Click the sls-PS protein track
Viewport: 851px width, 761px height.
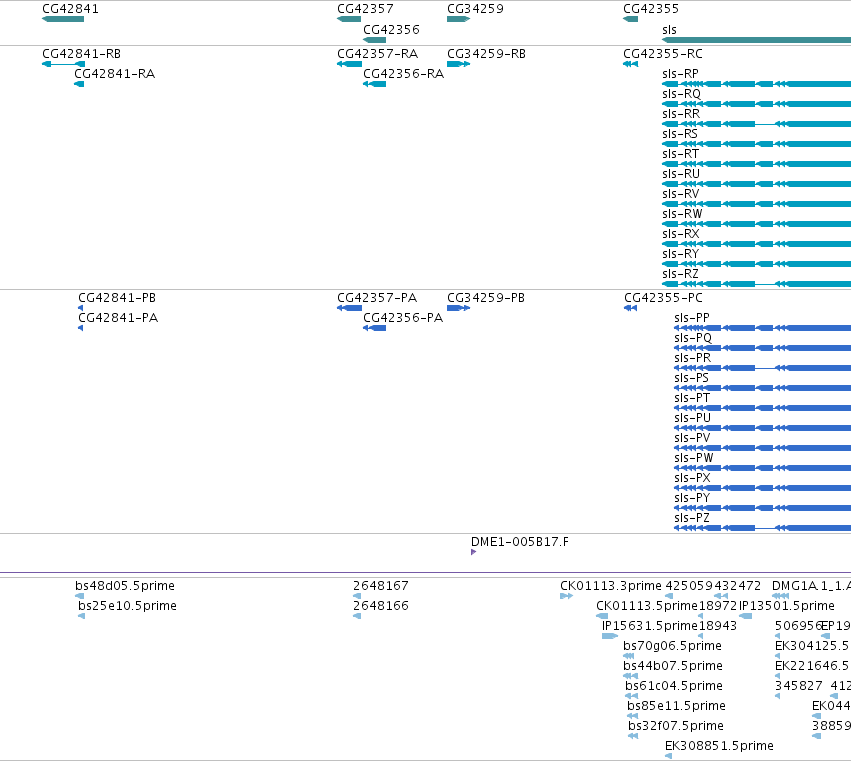coord(763,389)
